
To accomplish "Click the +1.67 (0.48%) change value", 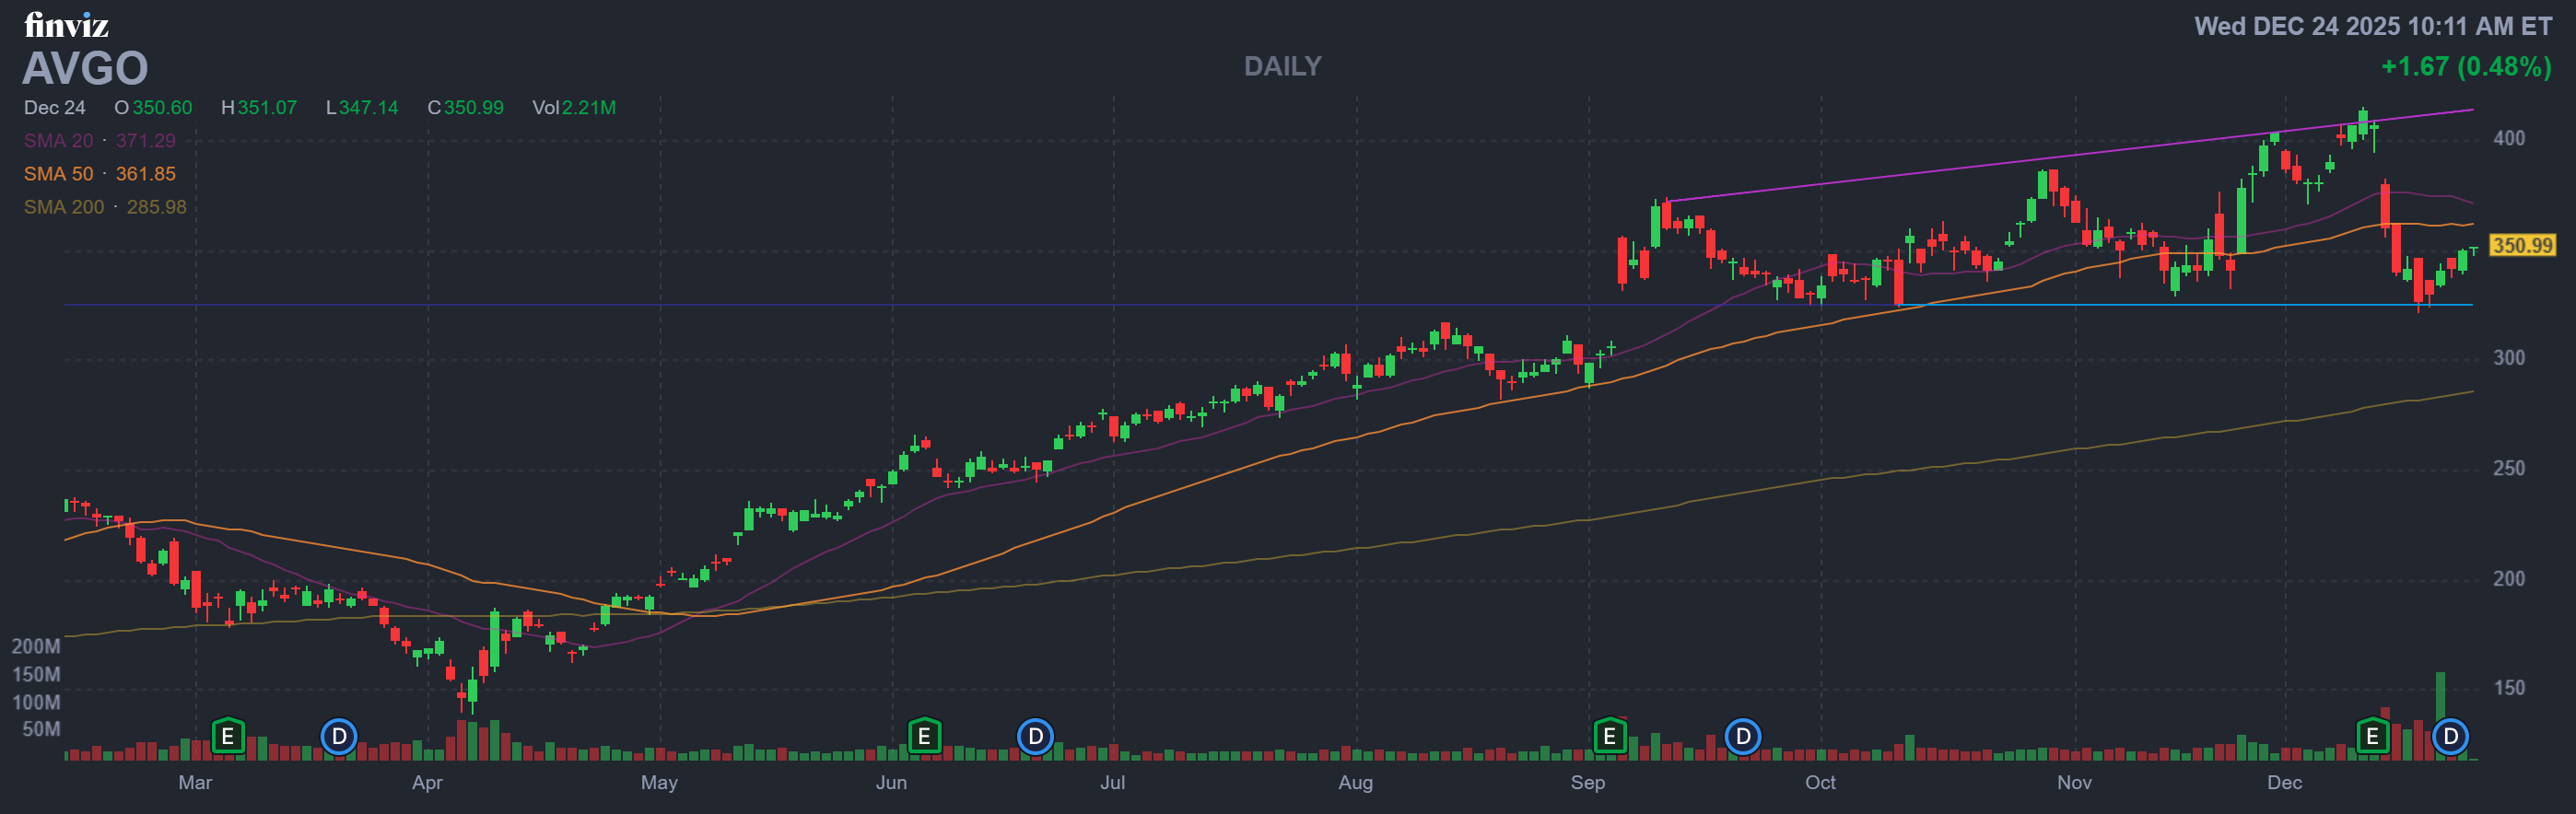I will pos(2466,66).
